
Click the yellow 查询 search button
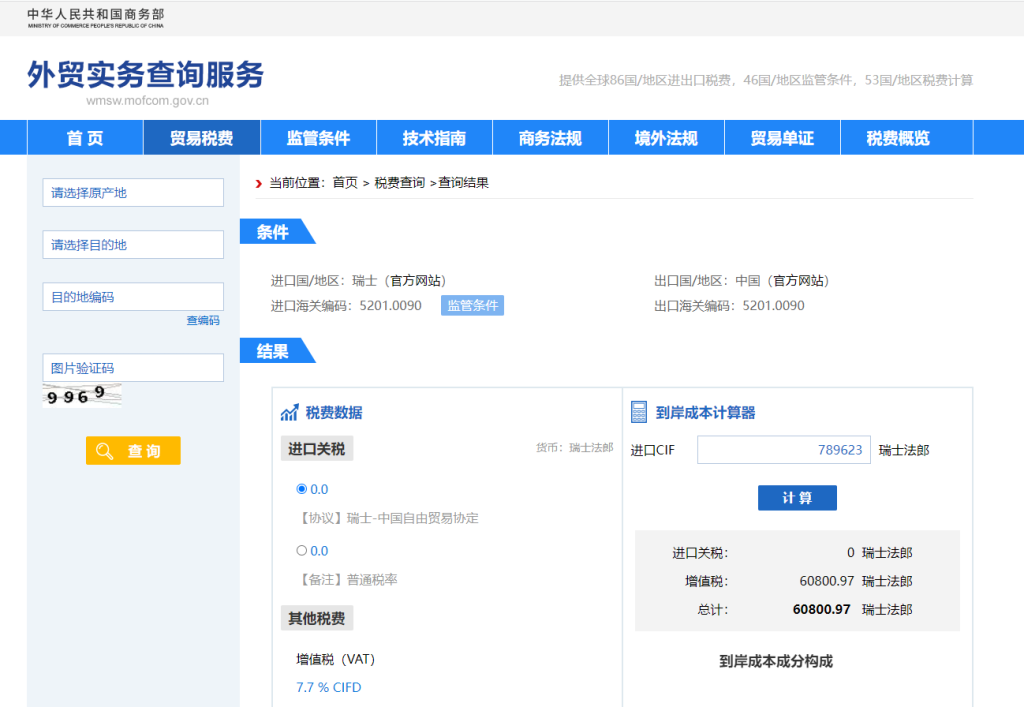coord(133,450)
